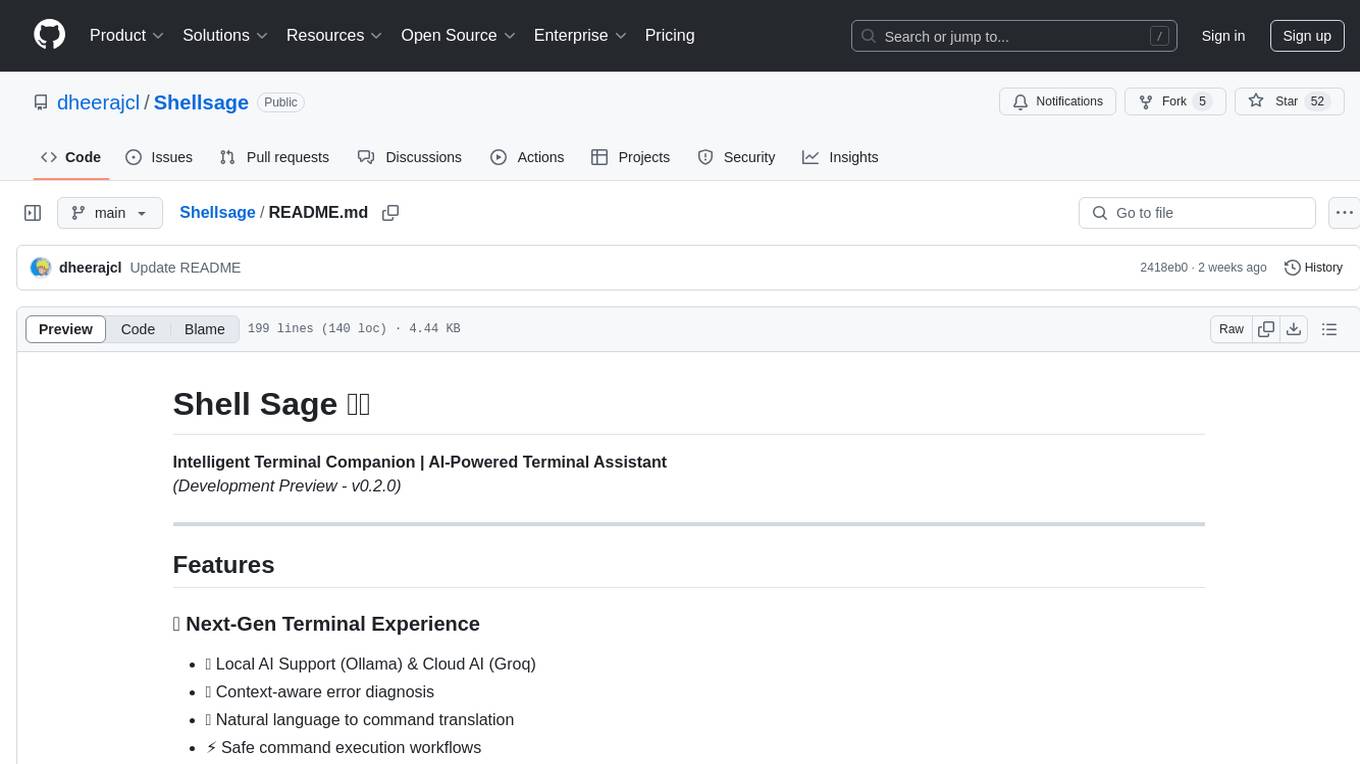Click the star count 52
This screenshot has width=1360, height=764.
click(1318, 102)
